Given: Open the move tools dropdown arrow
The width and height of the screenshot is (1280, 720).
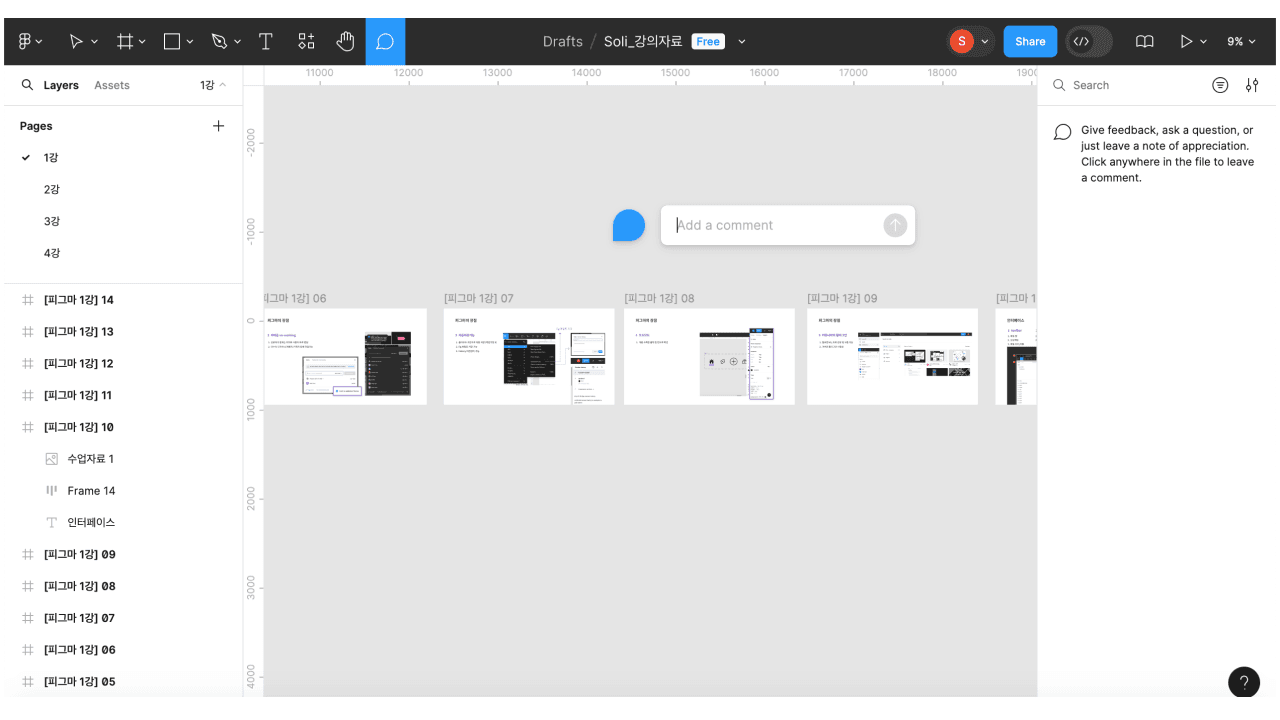Looking at the screenshot, I should click(95, 42).
